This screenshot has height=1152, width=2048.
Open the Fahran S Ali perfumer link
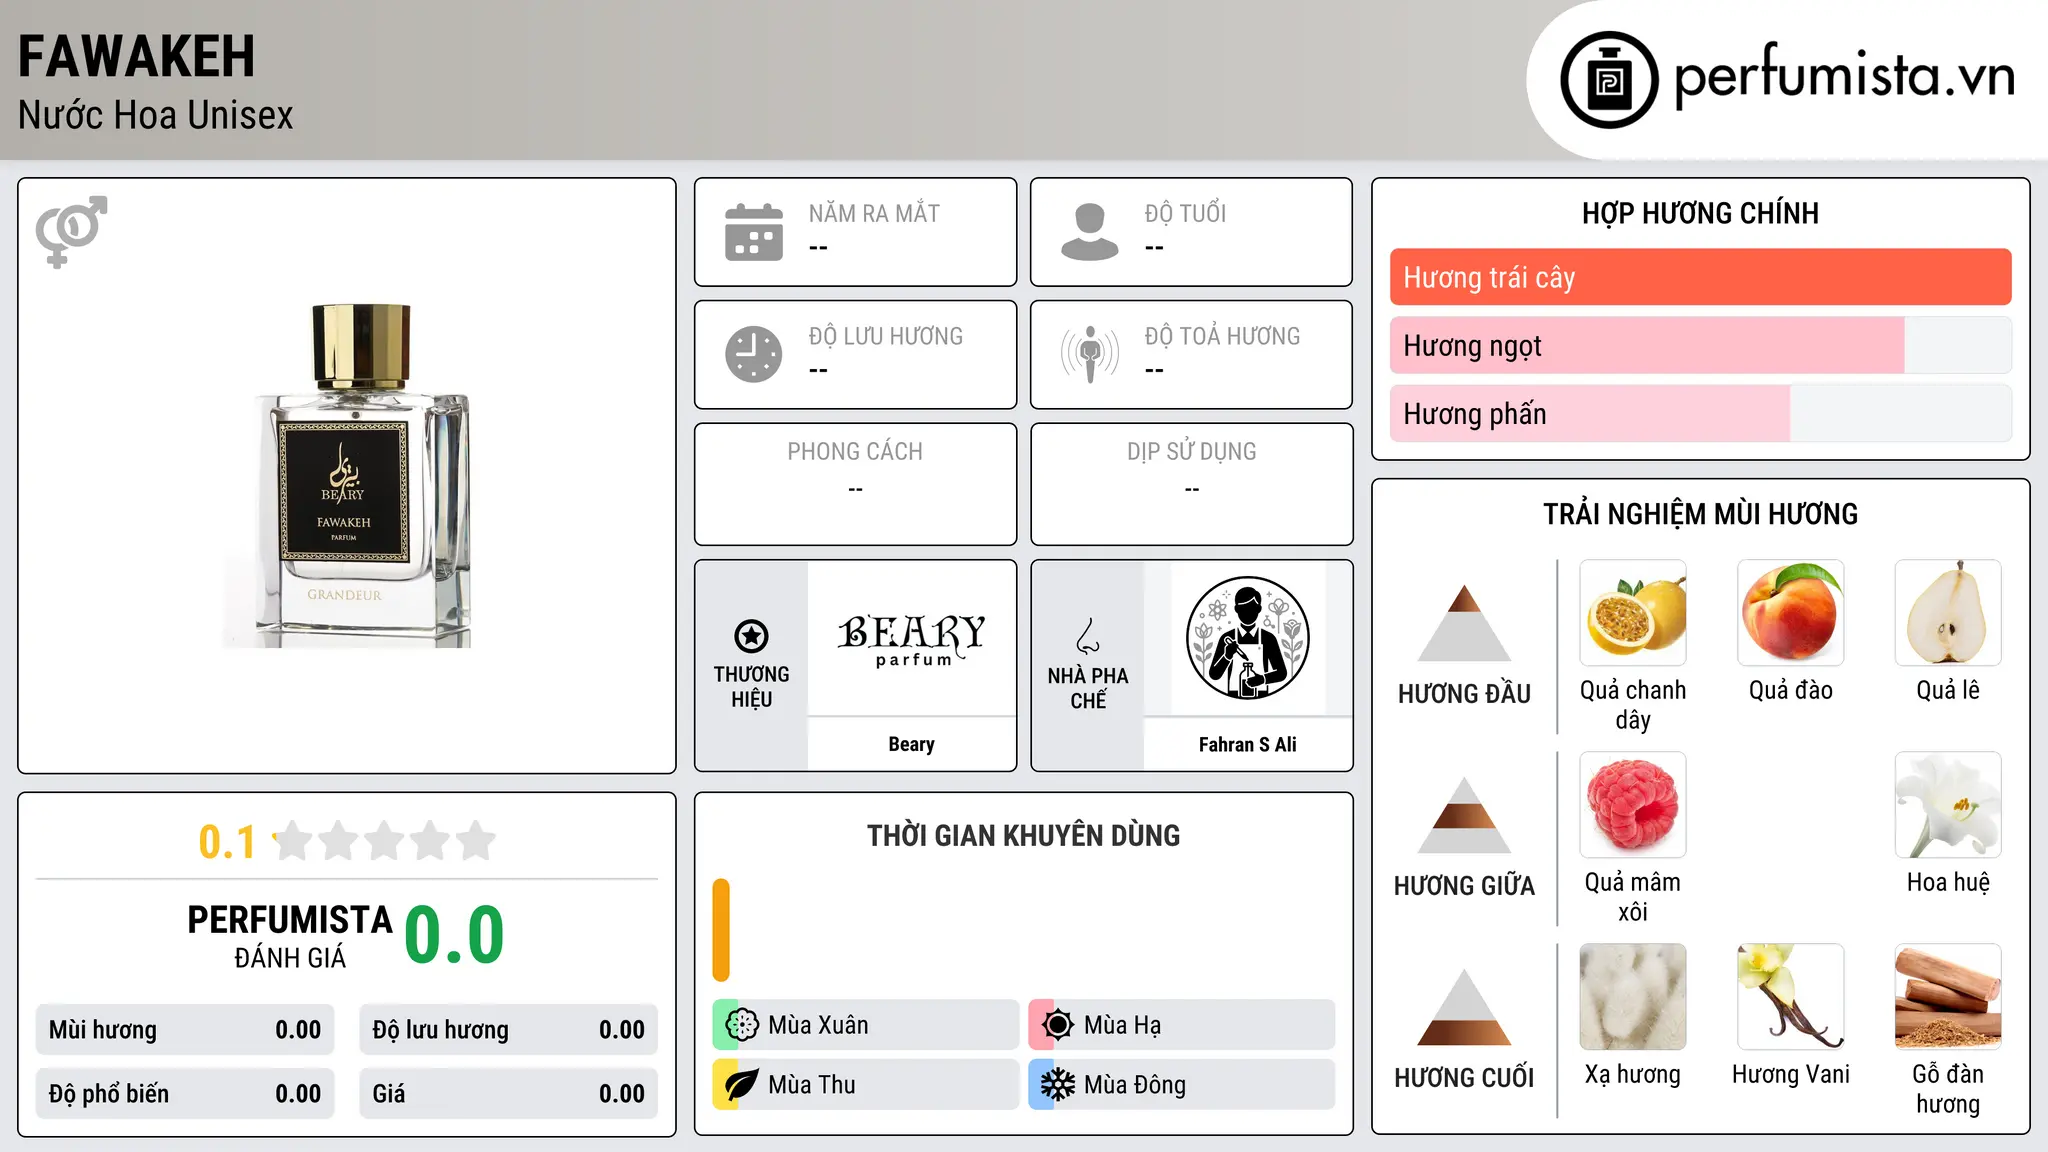pos(1247,744)
